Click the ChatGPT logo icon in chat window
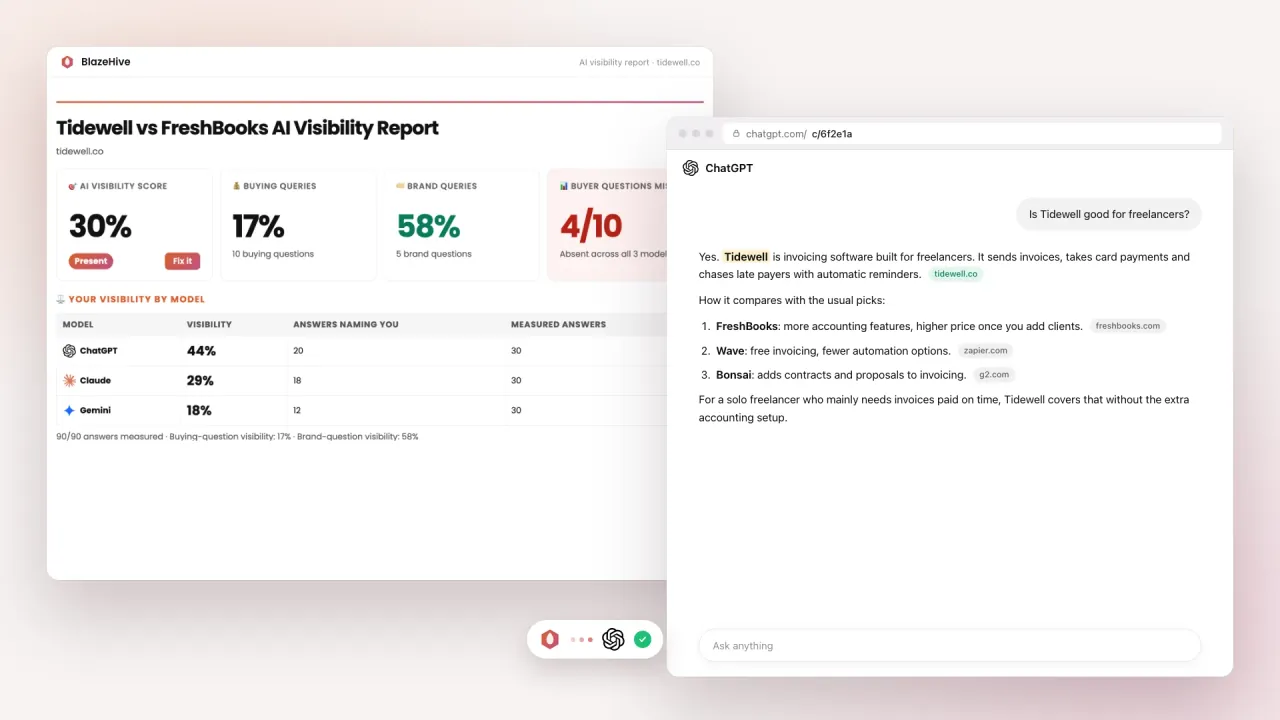The width and height of the screenshot is (1280, 720). pos(690,168)
